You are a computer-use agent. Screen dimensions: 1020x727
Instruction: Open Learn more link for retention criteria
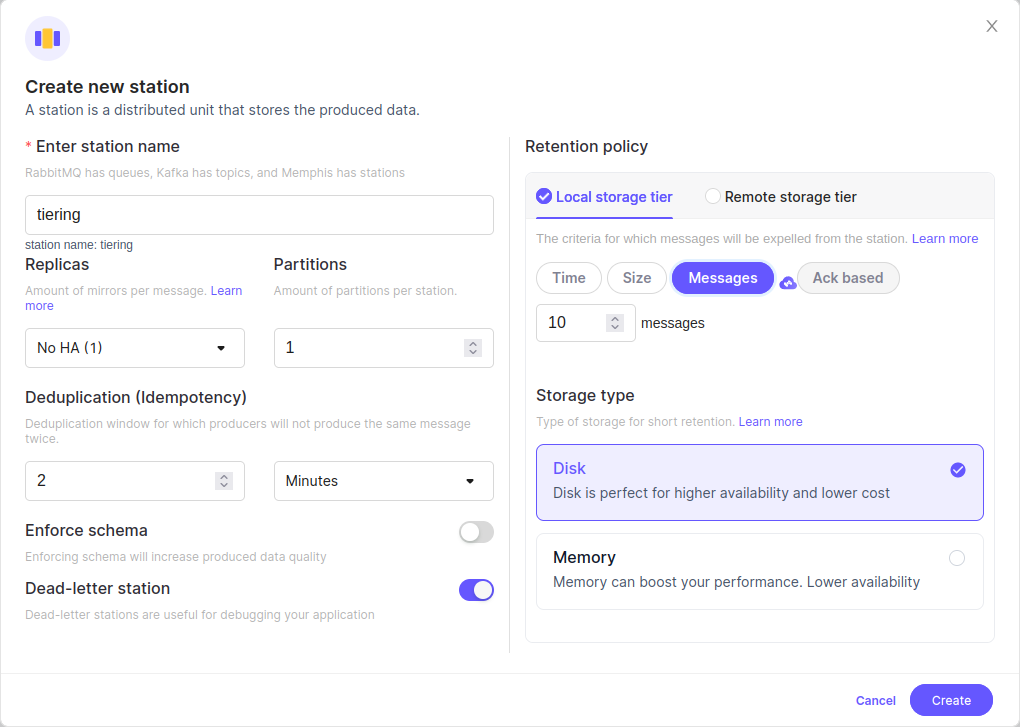click(945, 239)
